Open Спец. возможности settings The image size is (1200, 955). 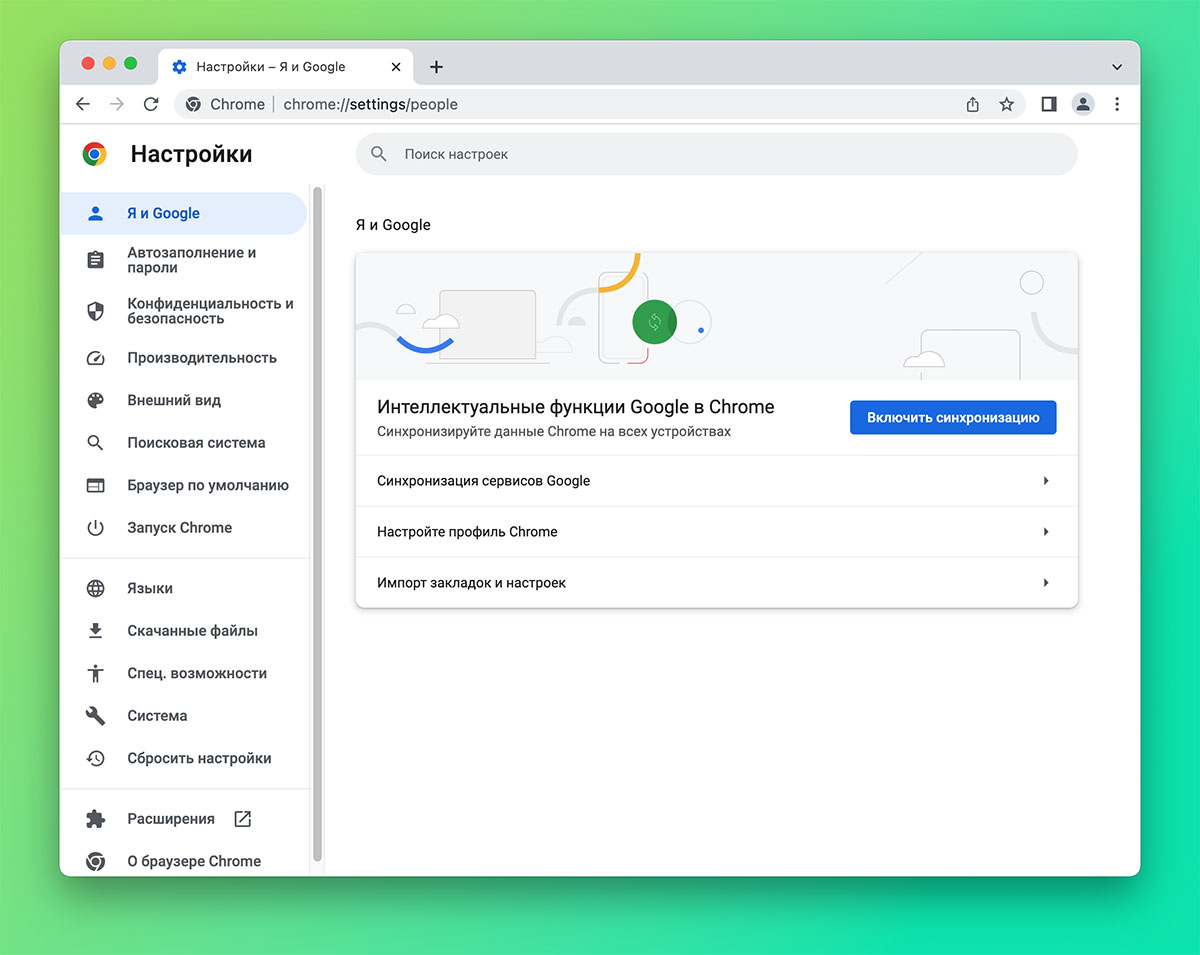click(x=183, y=673)
